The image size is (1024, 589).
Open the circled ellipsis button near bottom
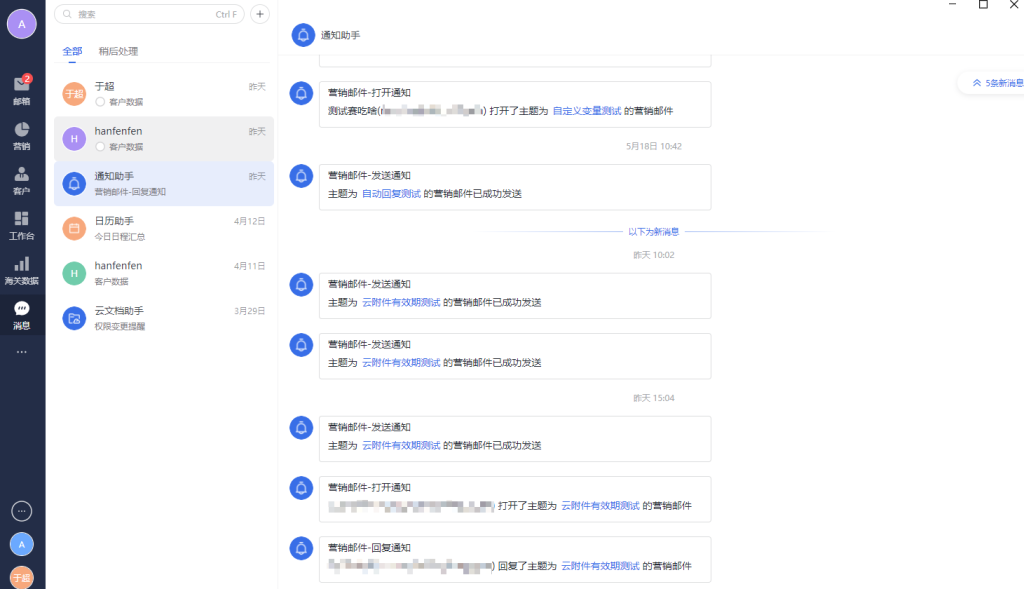click(x=22, y=511)
